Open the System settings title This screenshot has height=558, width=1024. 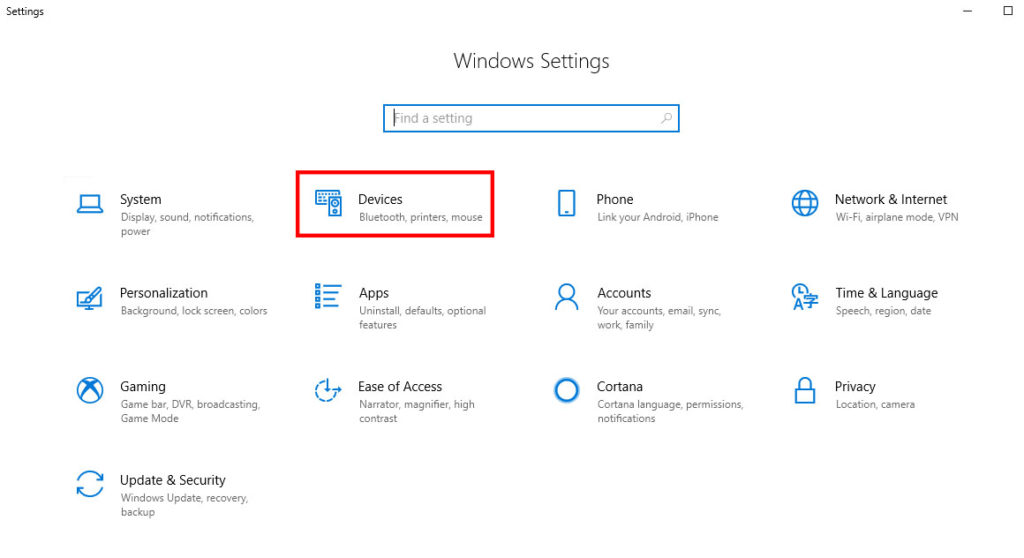[x=140, y=199]
